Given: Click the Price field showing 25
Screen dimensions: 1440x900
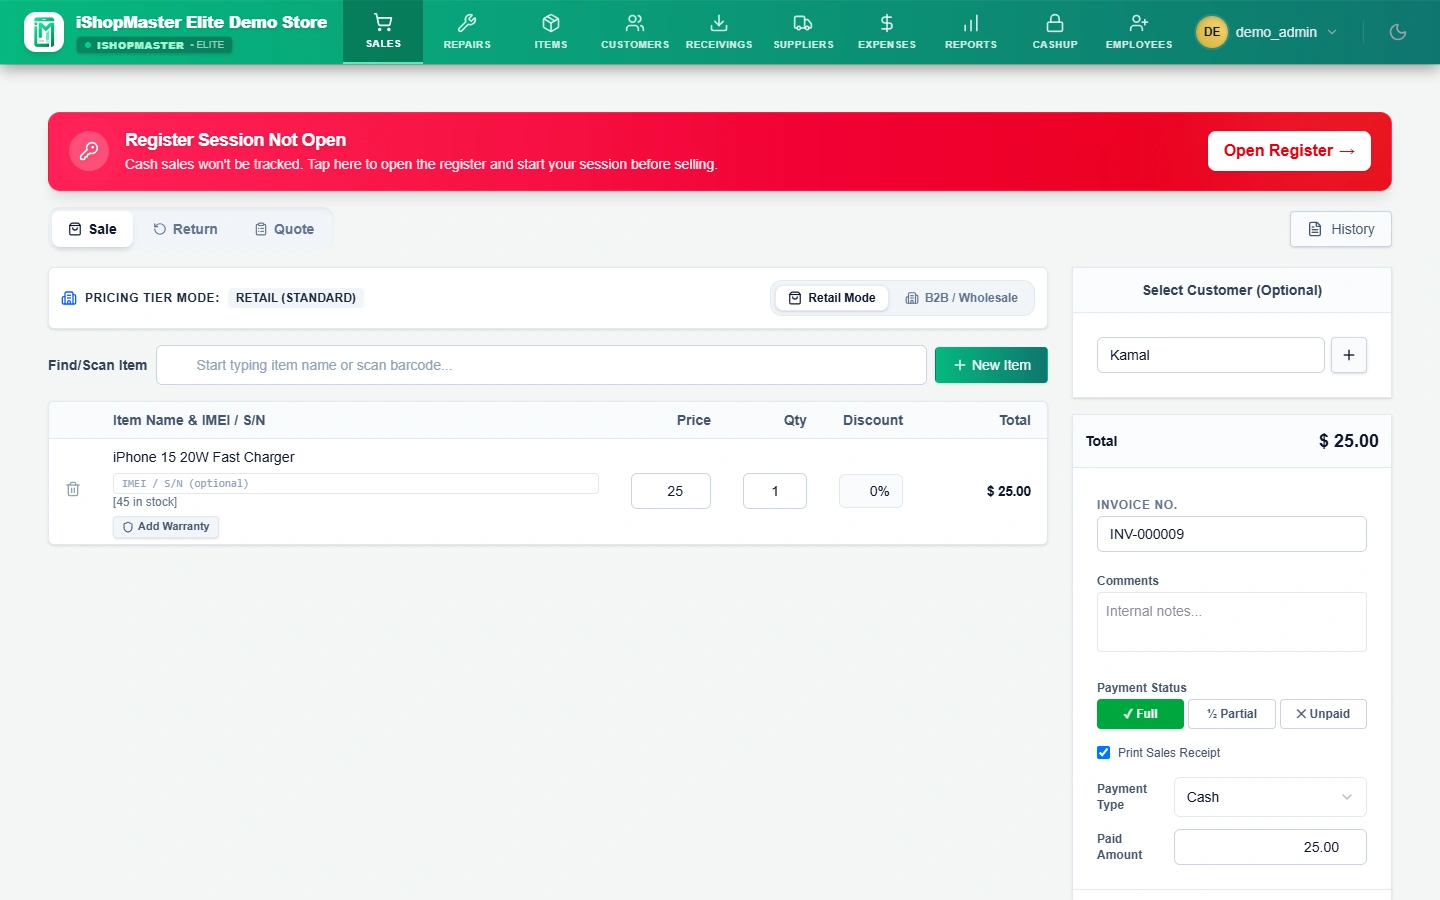Looking at the screenshot, I should (671, 491).
